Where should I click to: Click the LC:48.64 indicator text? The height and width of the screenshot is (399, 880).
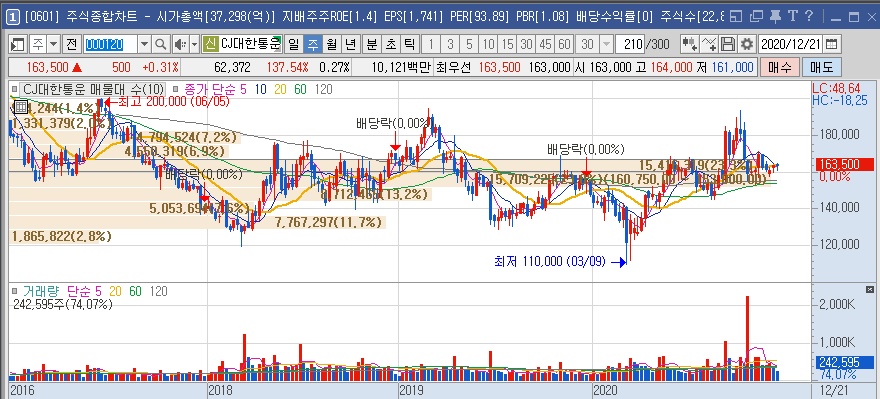pos(836,89)
